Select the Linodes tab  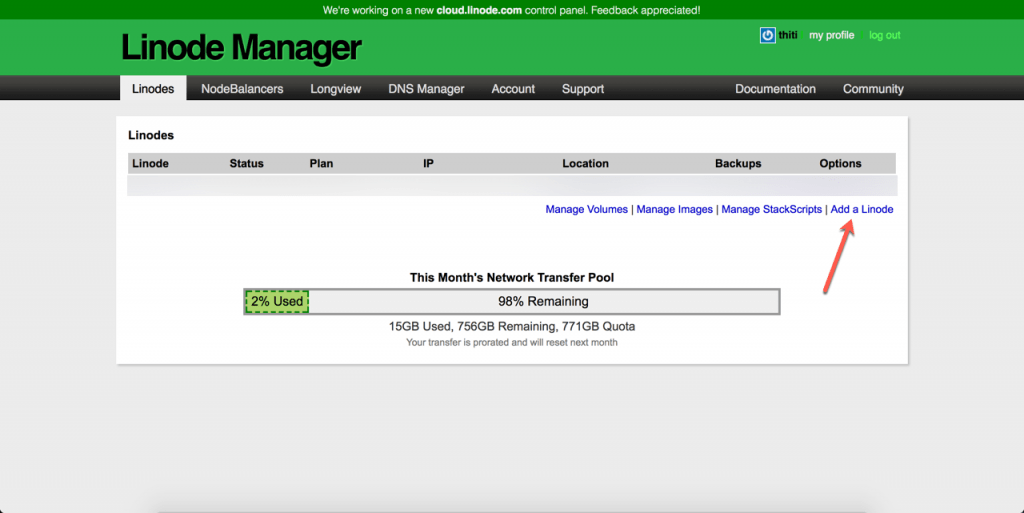click(153, 89)
